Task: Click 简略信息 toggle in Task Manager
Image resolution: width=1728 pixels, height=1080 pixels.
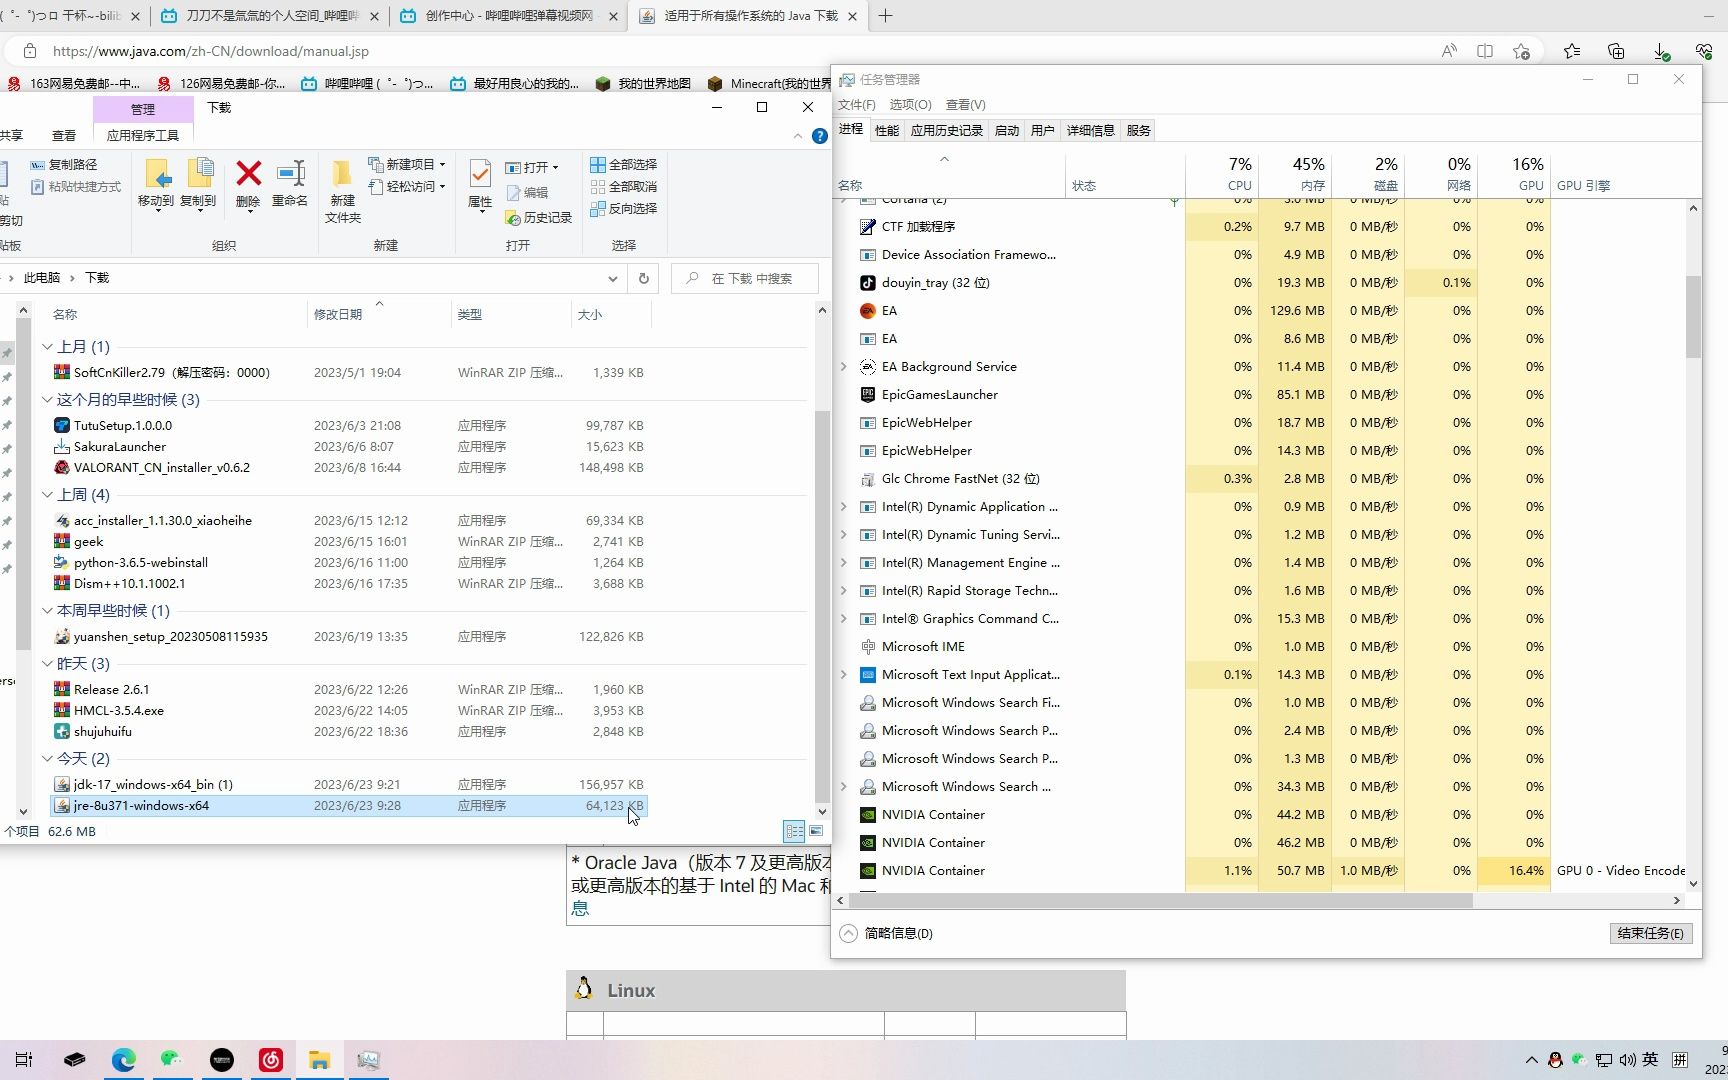Action: [887, 933]
